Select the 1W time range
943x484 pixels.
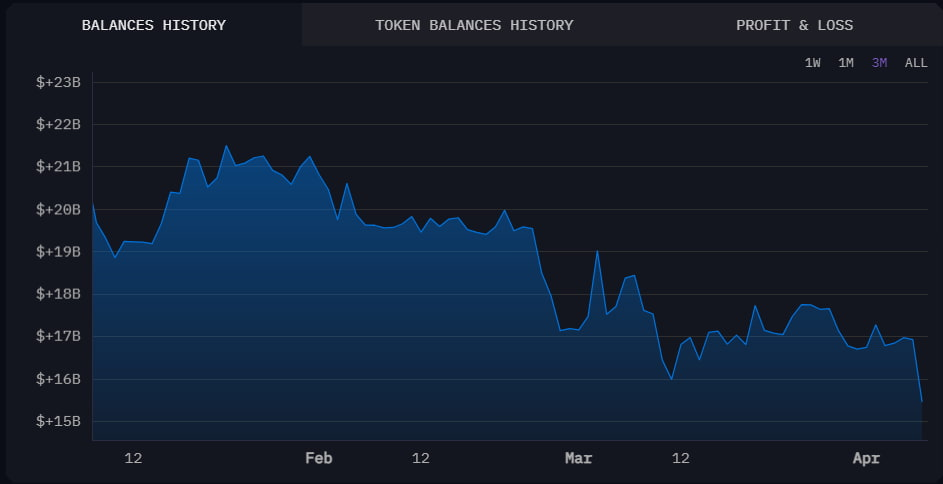point(812,63)
